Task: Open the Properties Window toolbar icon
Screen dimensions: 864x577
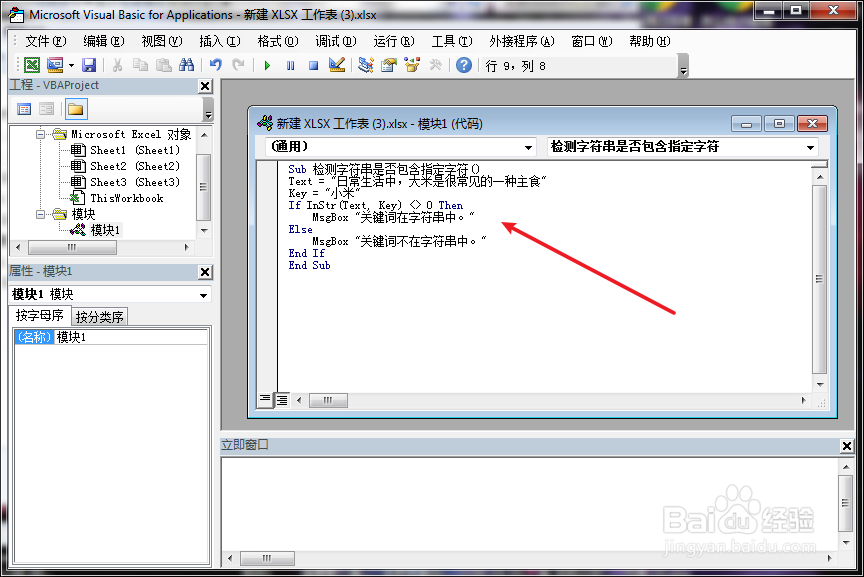Action: click(389, 65)
